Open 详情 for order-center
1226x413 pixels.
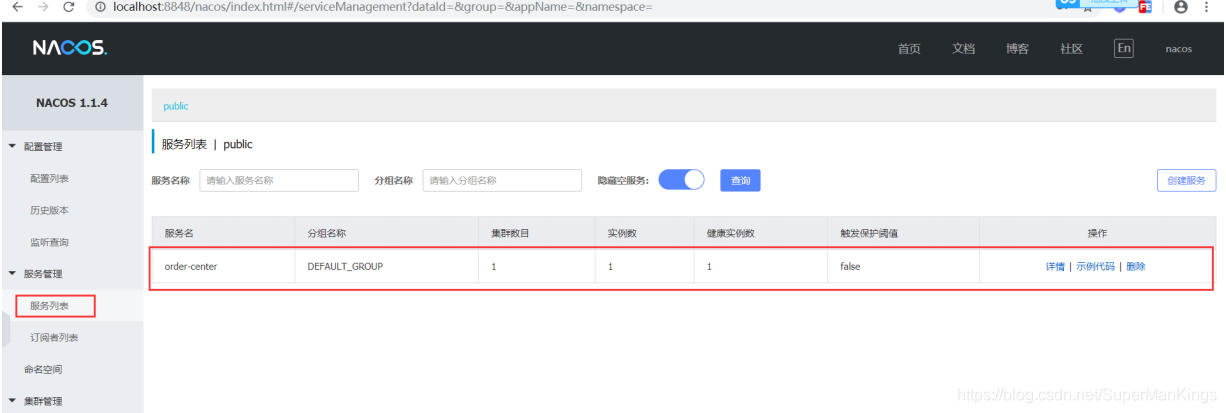tap(1055, 267)
